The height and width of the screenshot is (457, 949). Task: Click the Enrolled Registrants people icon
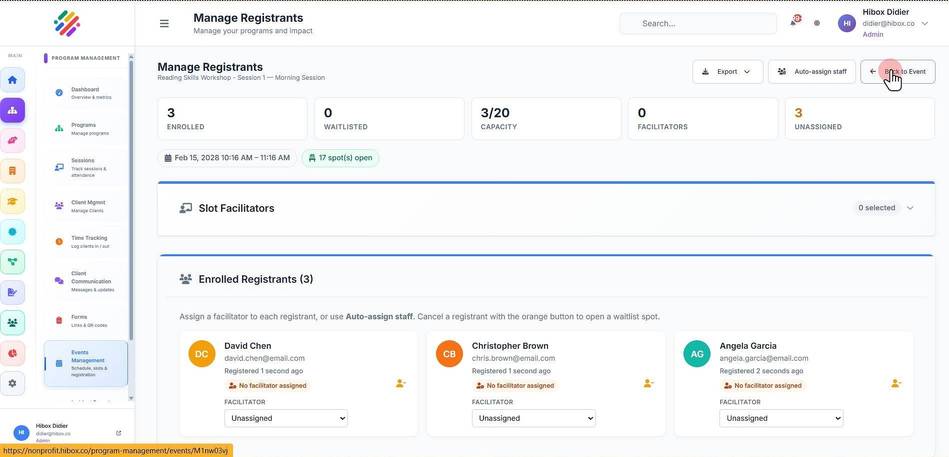[x=185, y=279]
